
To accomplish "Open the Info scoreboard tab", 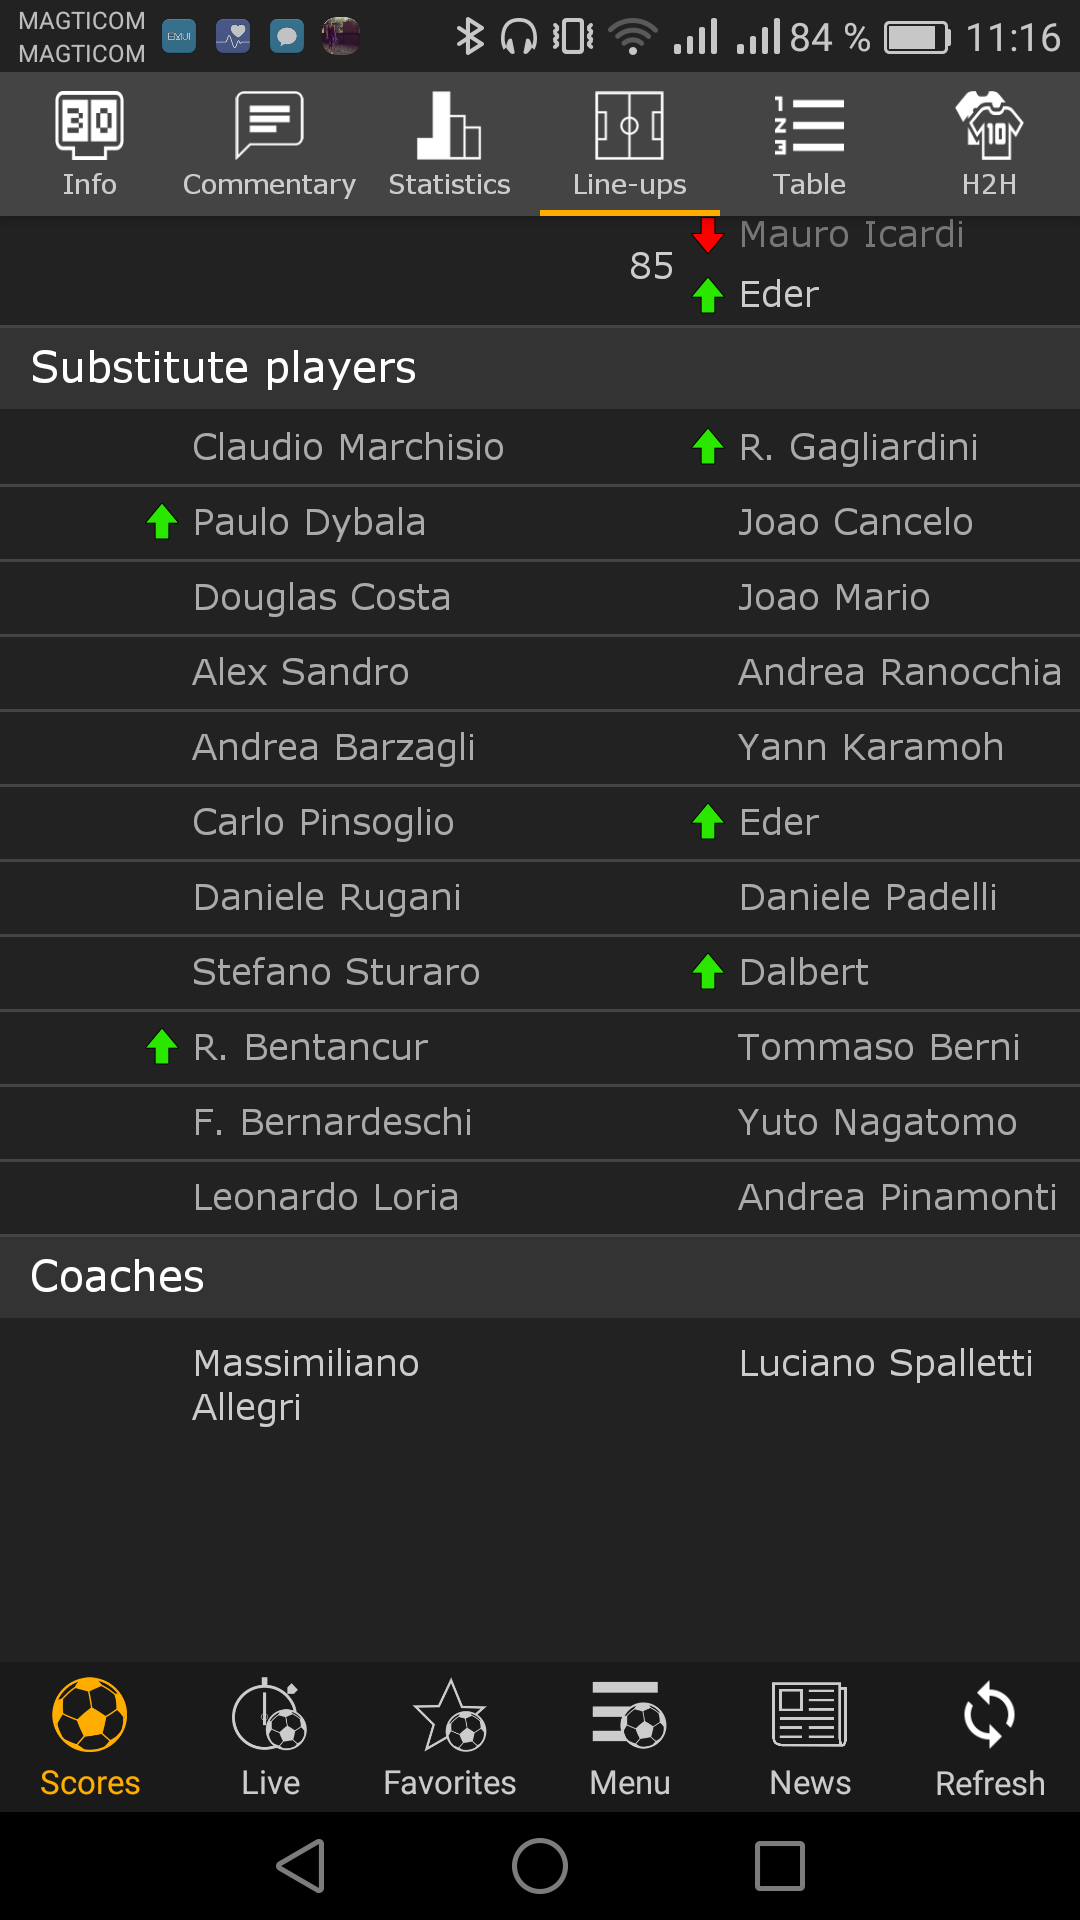I will 90,144.
